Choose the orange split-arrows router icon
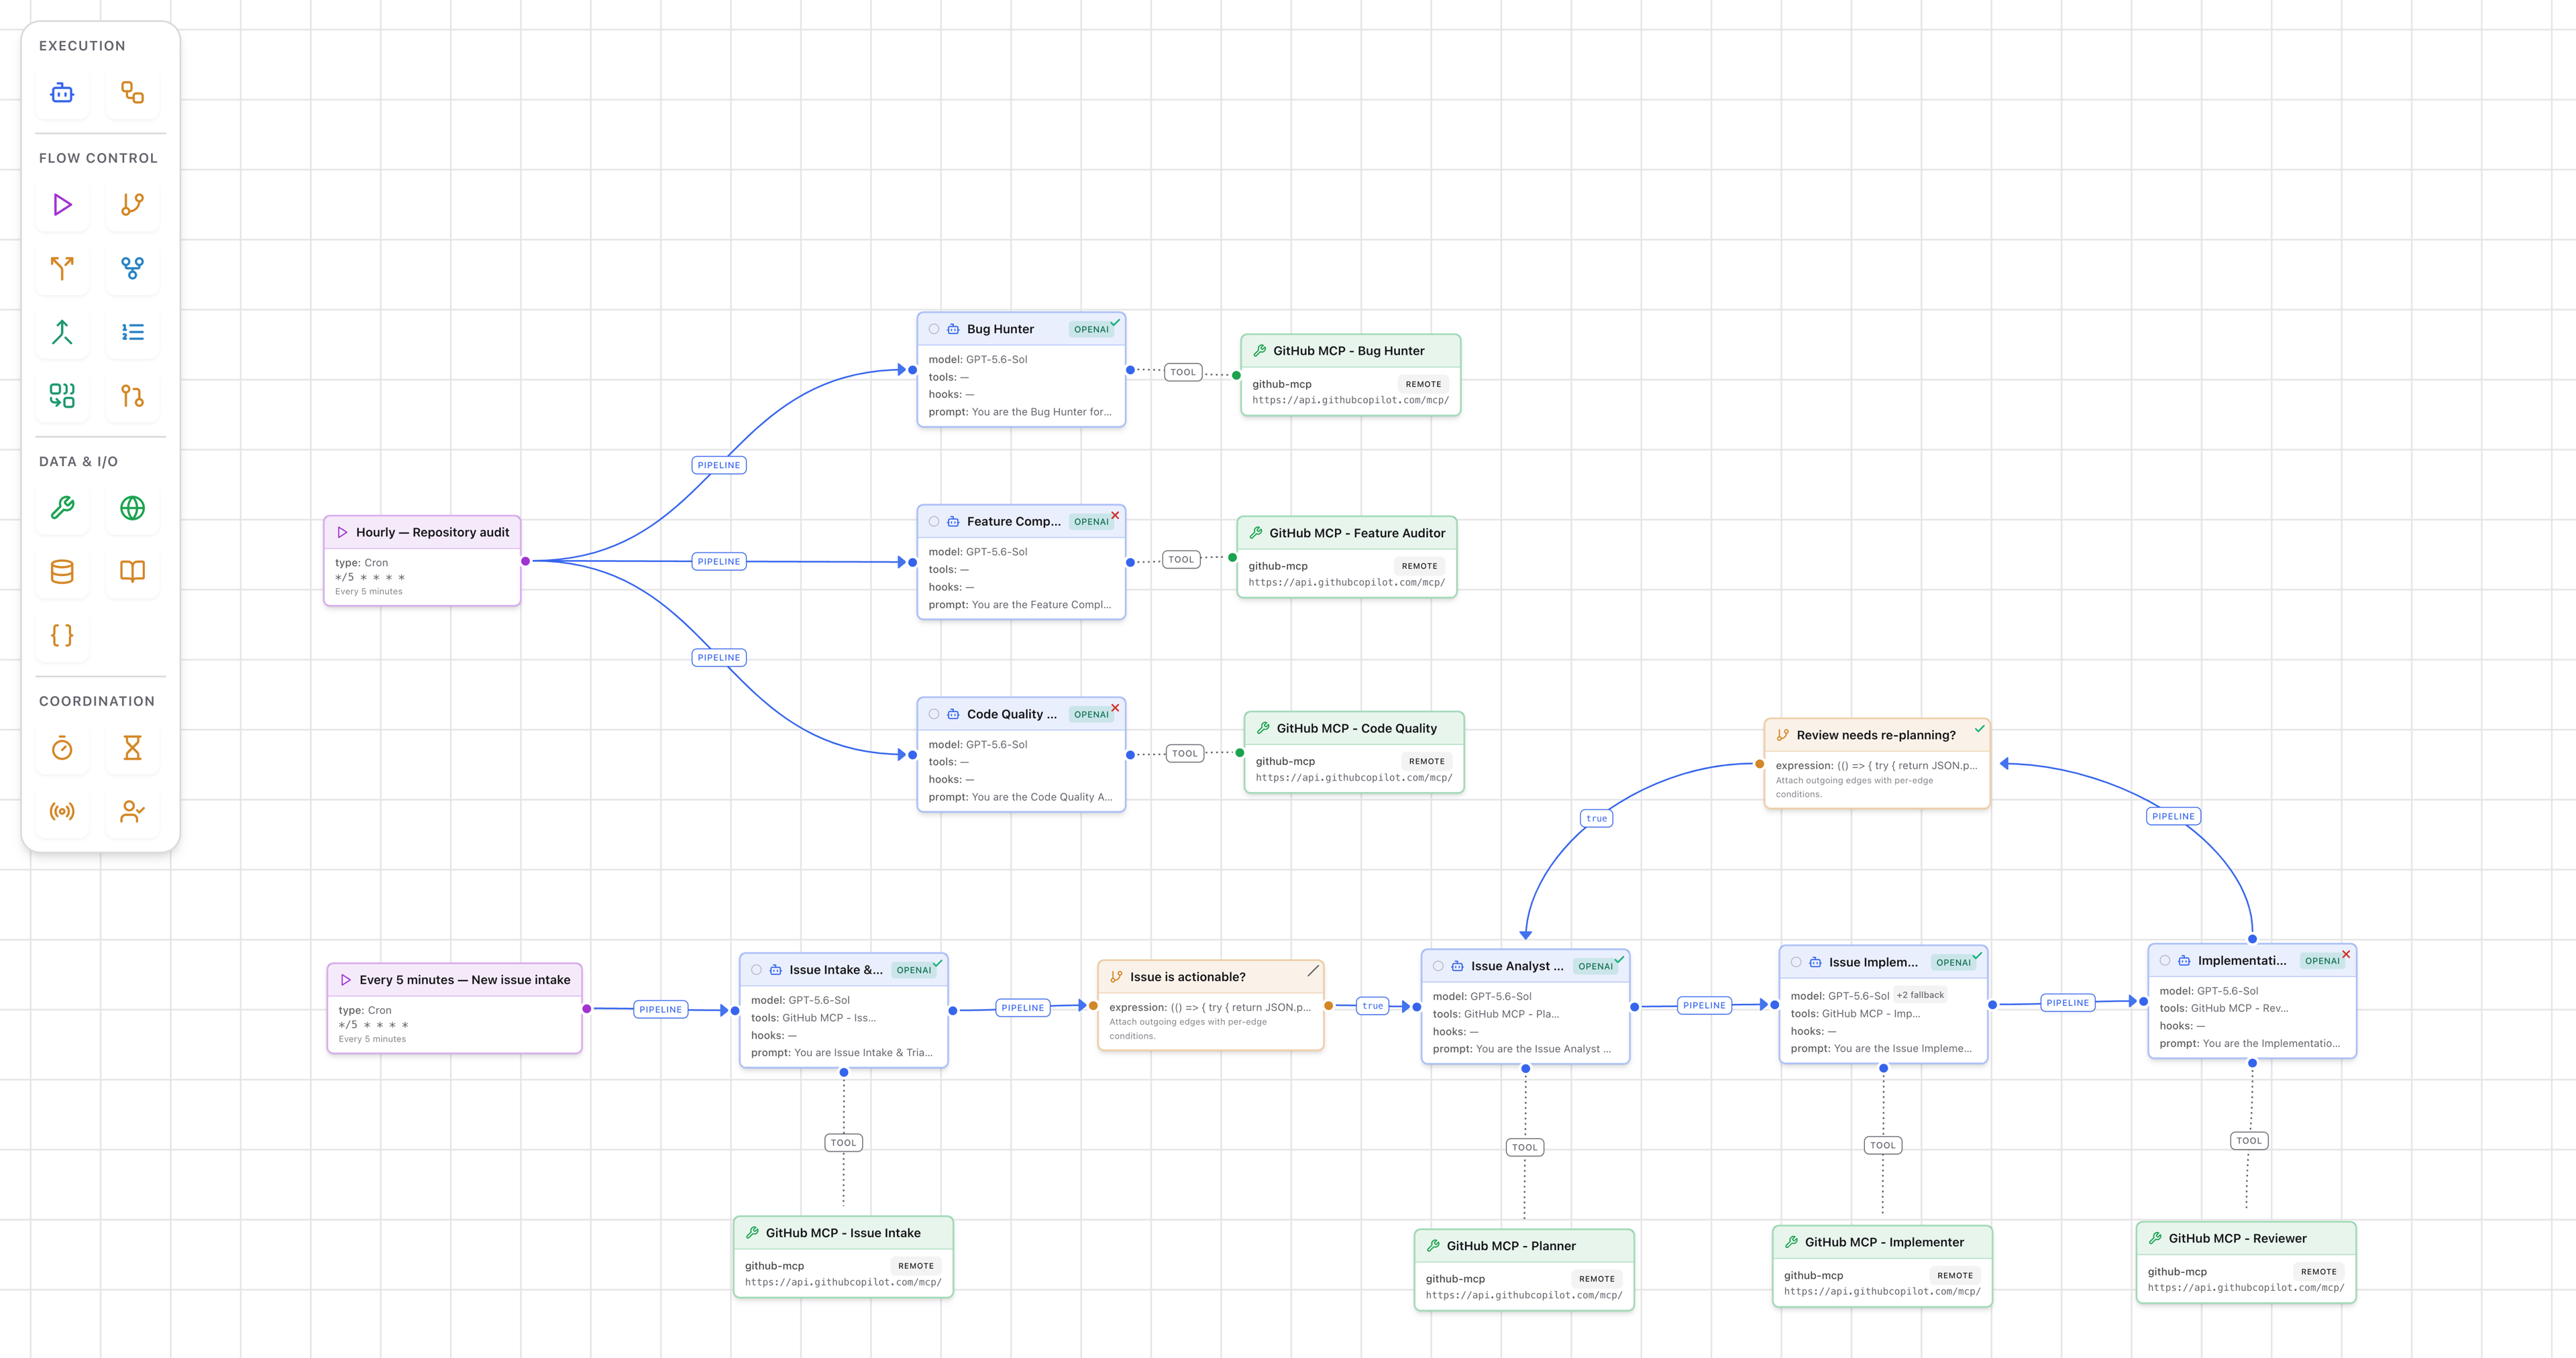This screenshot has width=2576, height=1358. 62,268
